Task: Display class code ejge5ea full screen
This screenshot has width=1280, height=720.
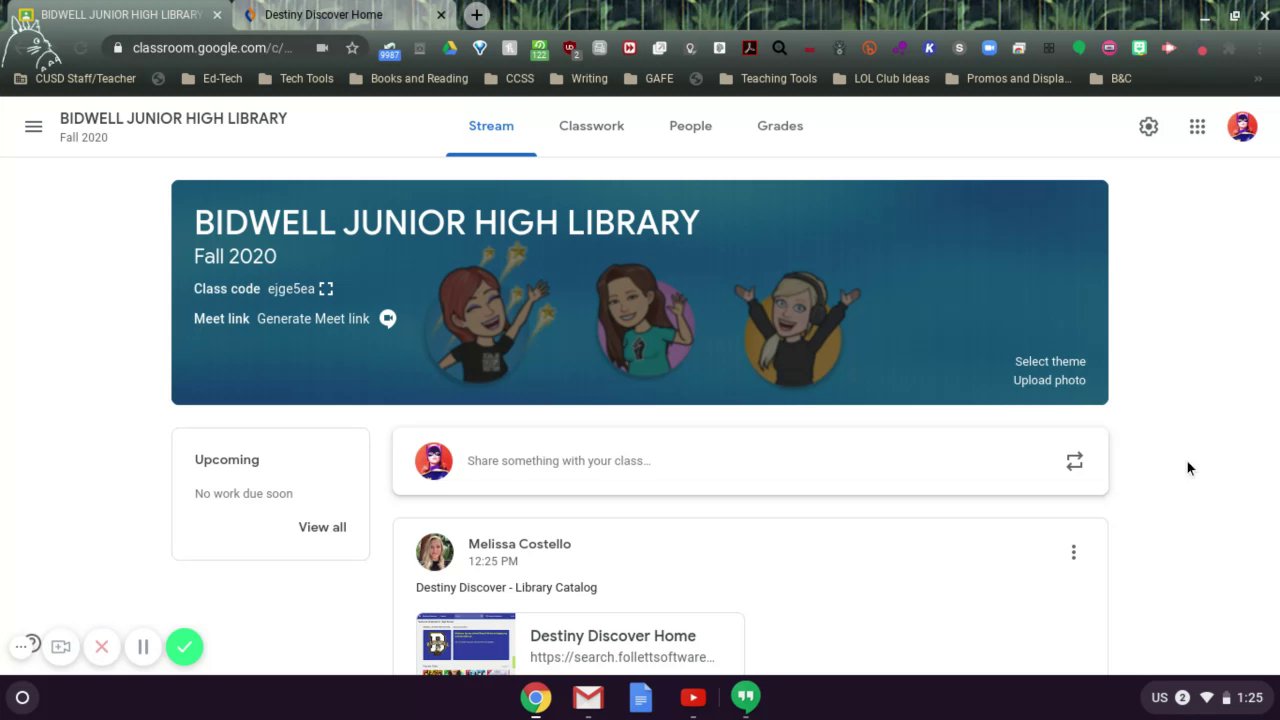Action: 326,289
